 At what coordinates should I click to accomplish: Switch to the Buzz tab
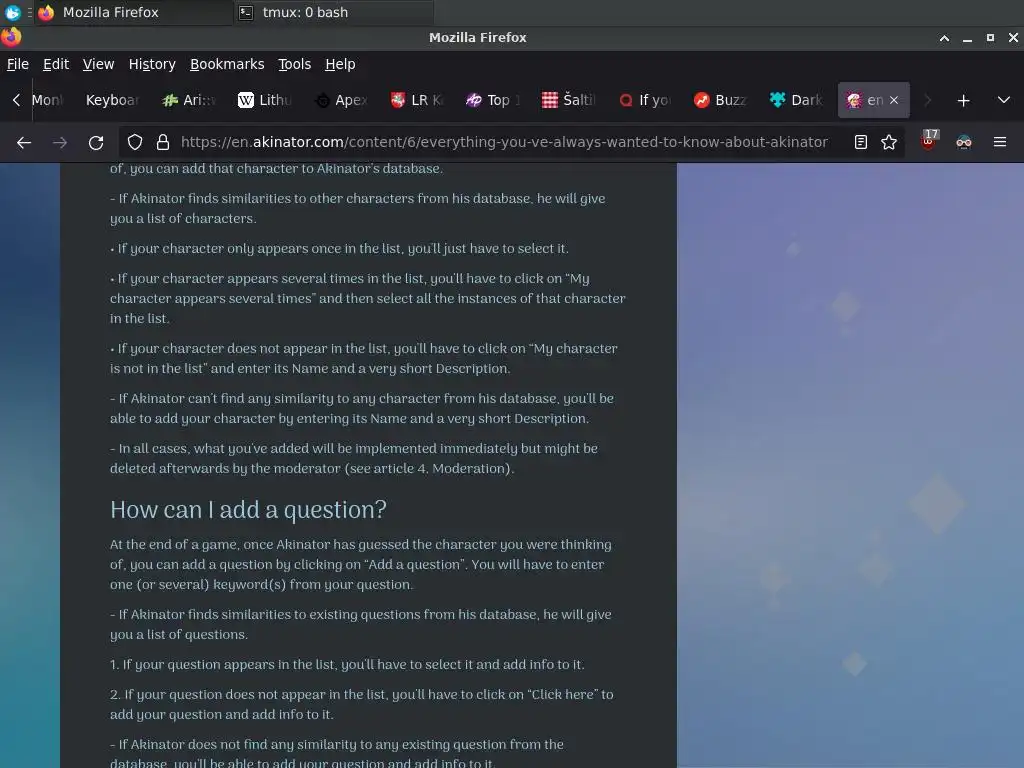pyautogui.click(x=720, y=100)
